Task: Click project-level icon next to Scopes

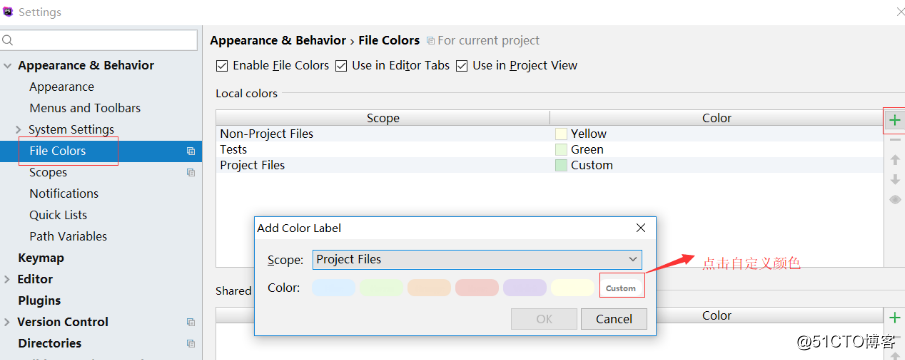Action: point(190,172)
